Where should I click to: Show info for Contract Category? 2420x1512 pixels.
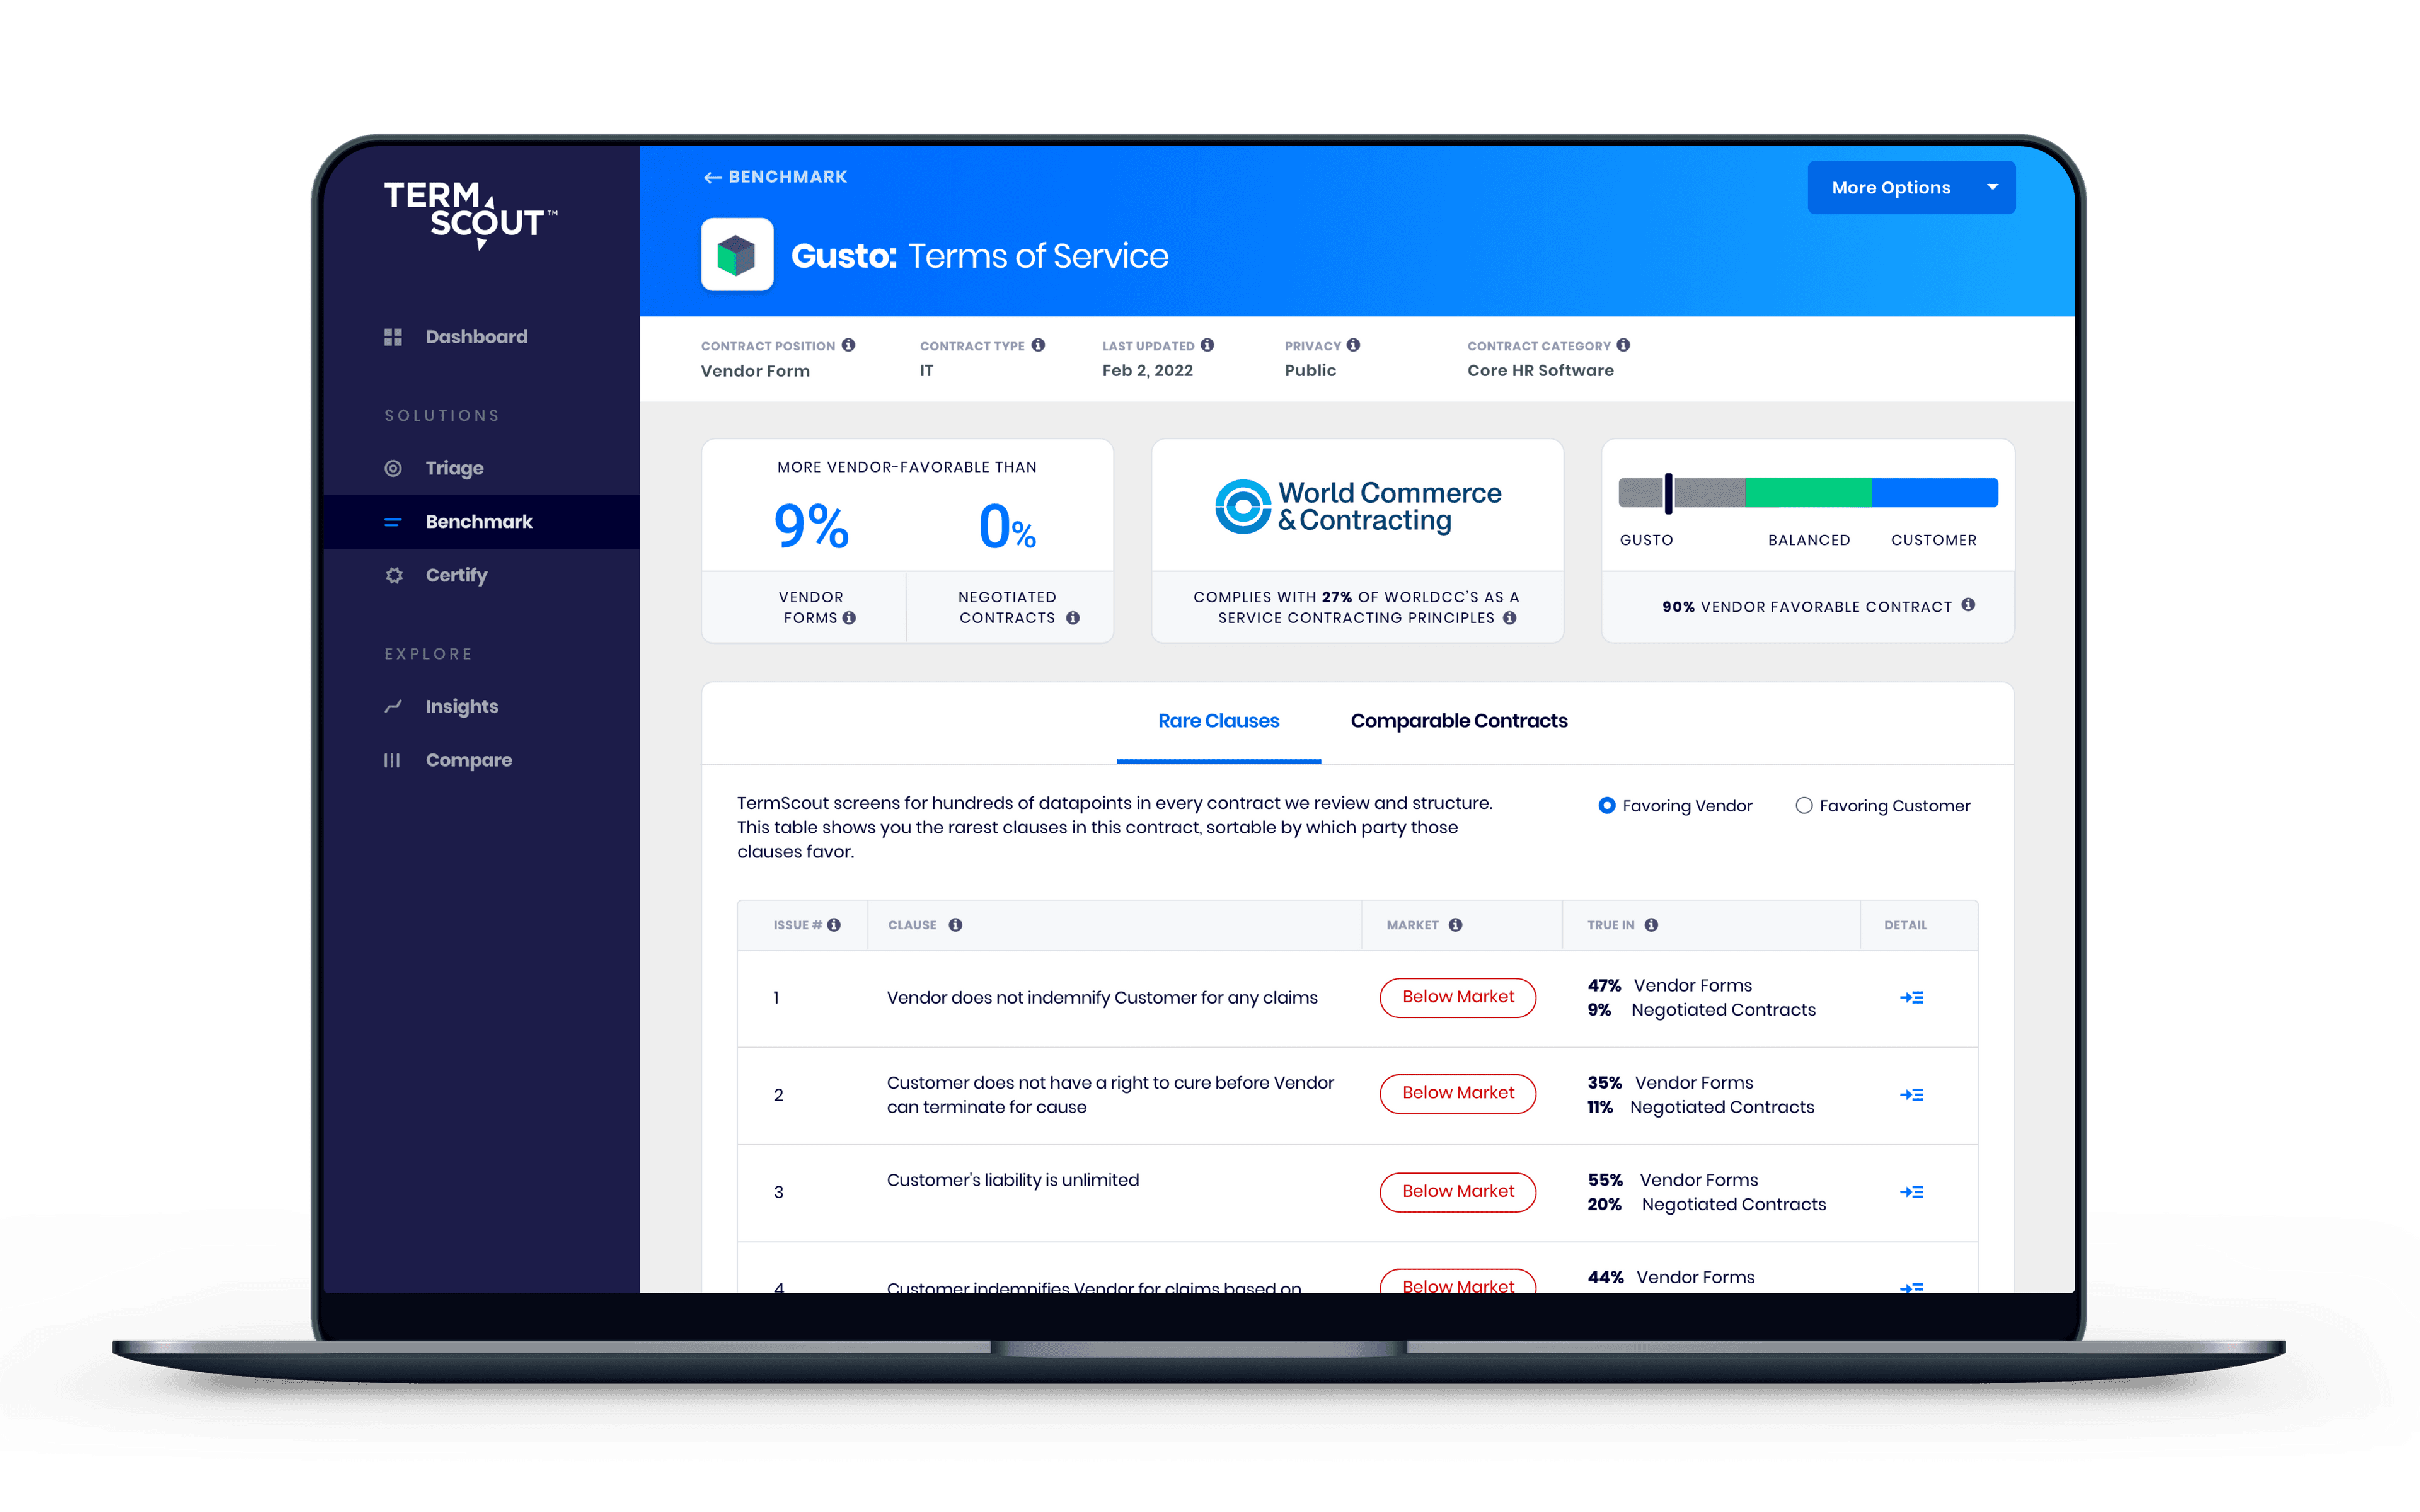pyautogui.click(x=1623, y=345)
